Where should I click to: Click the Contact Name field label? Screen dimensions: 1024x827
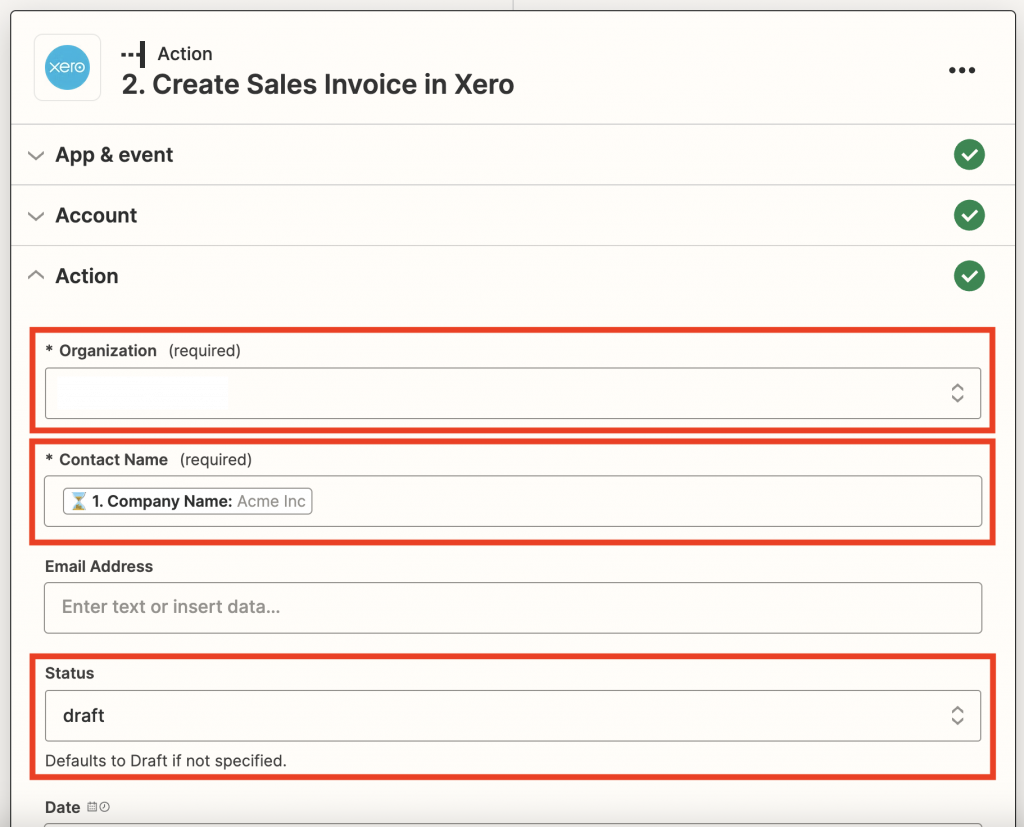click(114, 460)
